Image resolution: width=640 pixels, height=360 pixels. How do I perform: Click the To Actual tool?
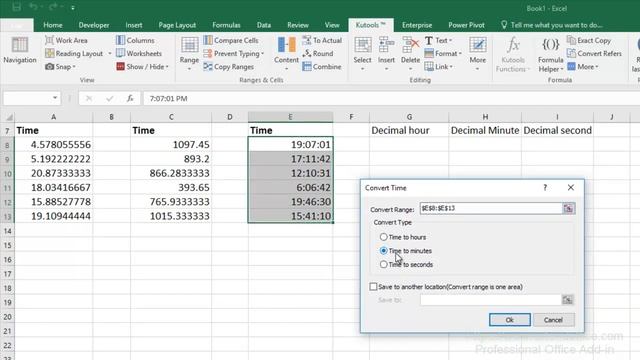[x=322, y=40]
